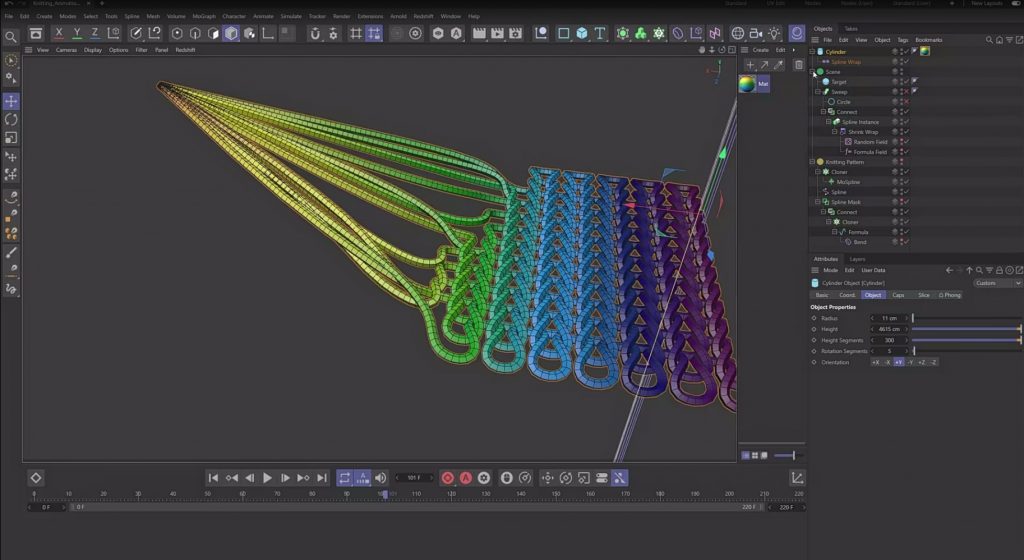Disable the Spline Wrap checkmark
This screenshot has width=1024, height=560.
click(x=906, y=62)
